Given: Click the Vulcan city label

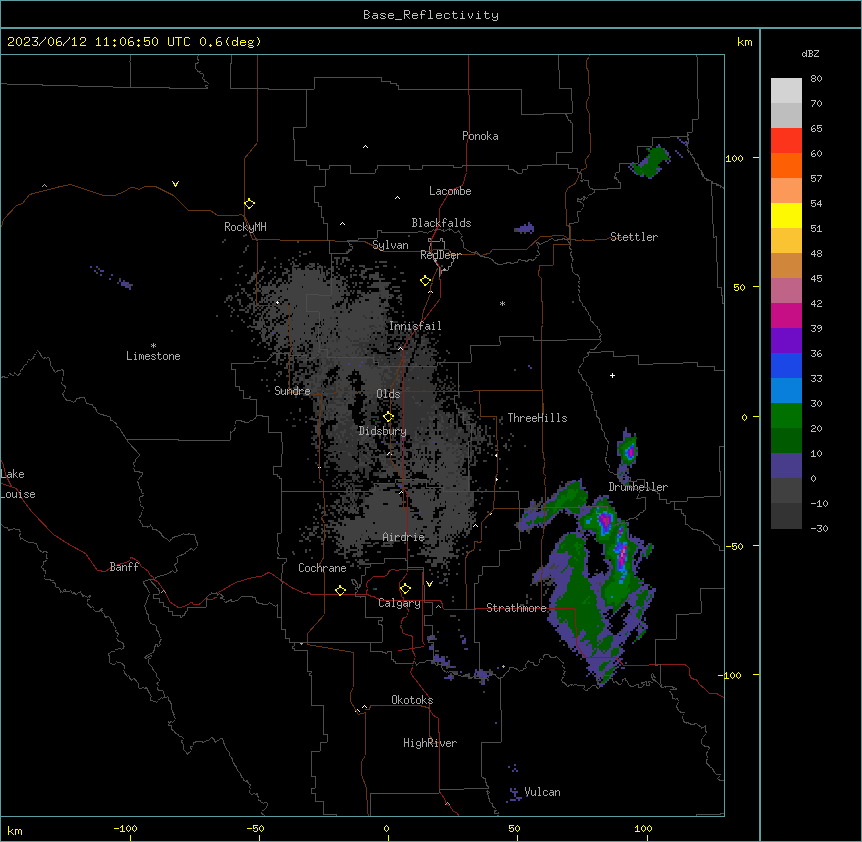Looking at the screenshot, I should click(x=542, y=792).
